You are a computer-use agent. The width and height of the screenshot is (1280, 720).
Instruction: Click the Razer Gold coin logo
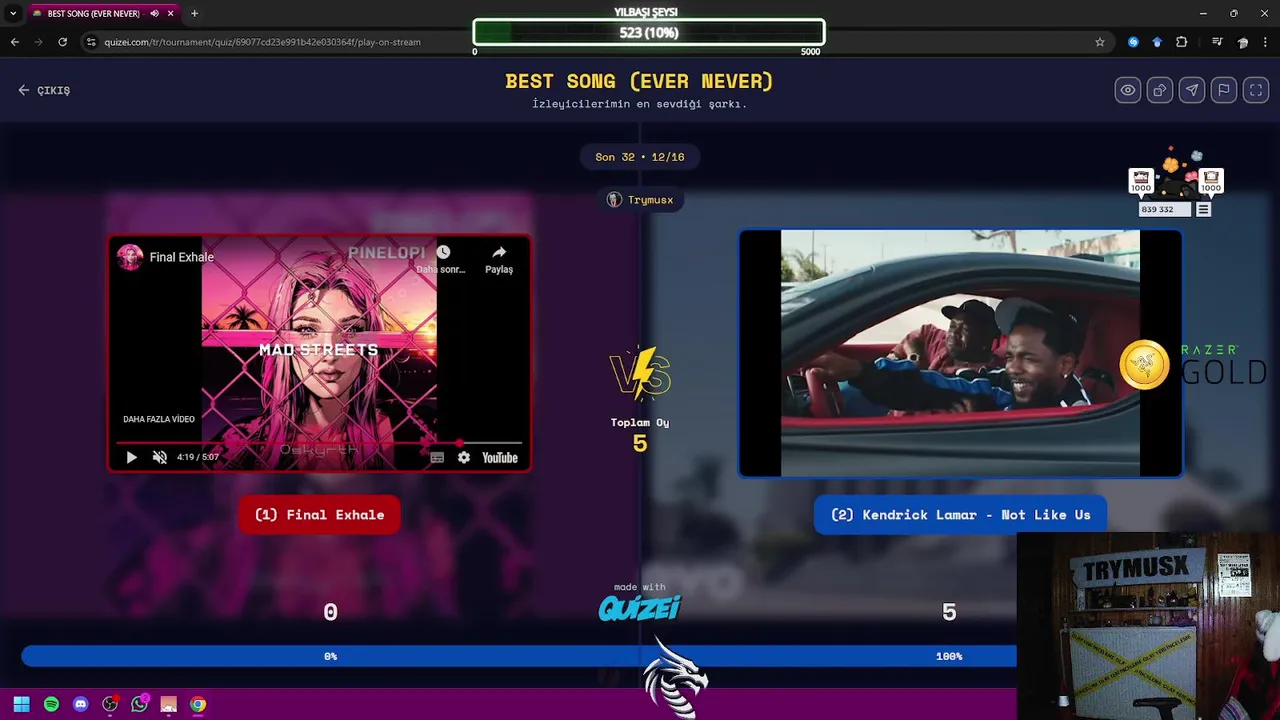(x=1144, y=364)
